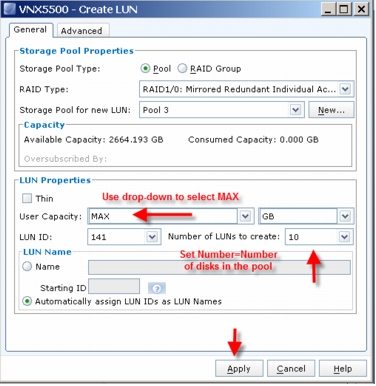Viewport: 376px width, 386px height.
Task: Select Automatically assign LUN IDs as LUN Names
Action: pos(27,301)
